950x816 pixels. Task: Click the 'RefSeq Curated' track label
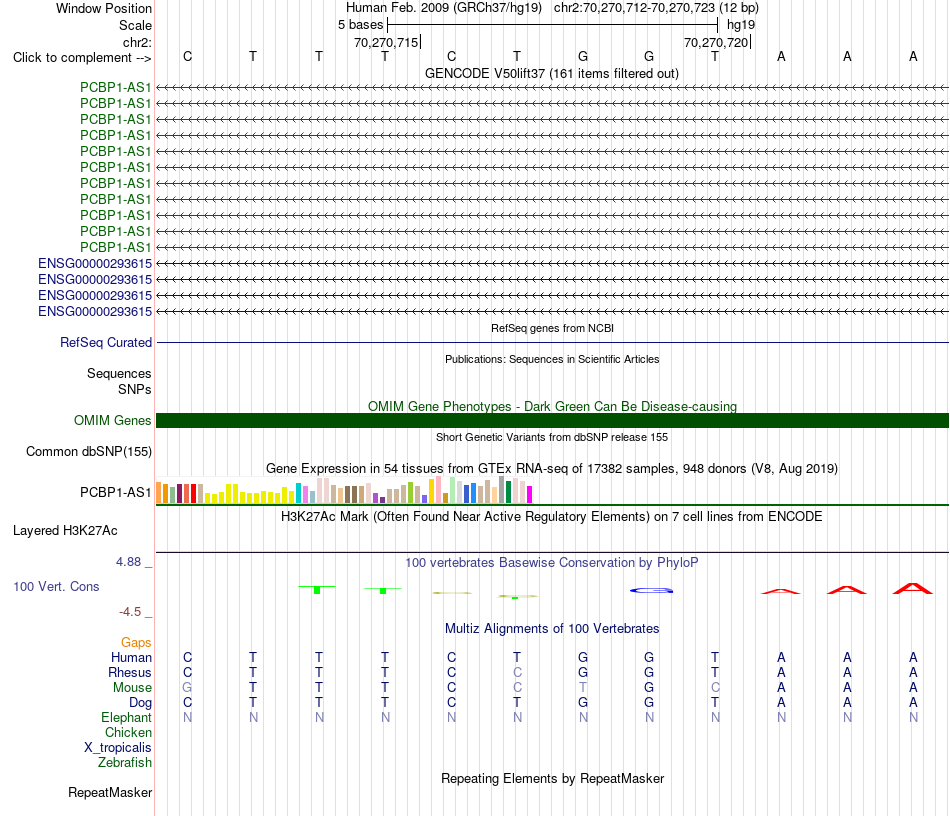[x=106, y=342]
